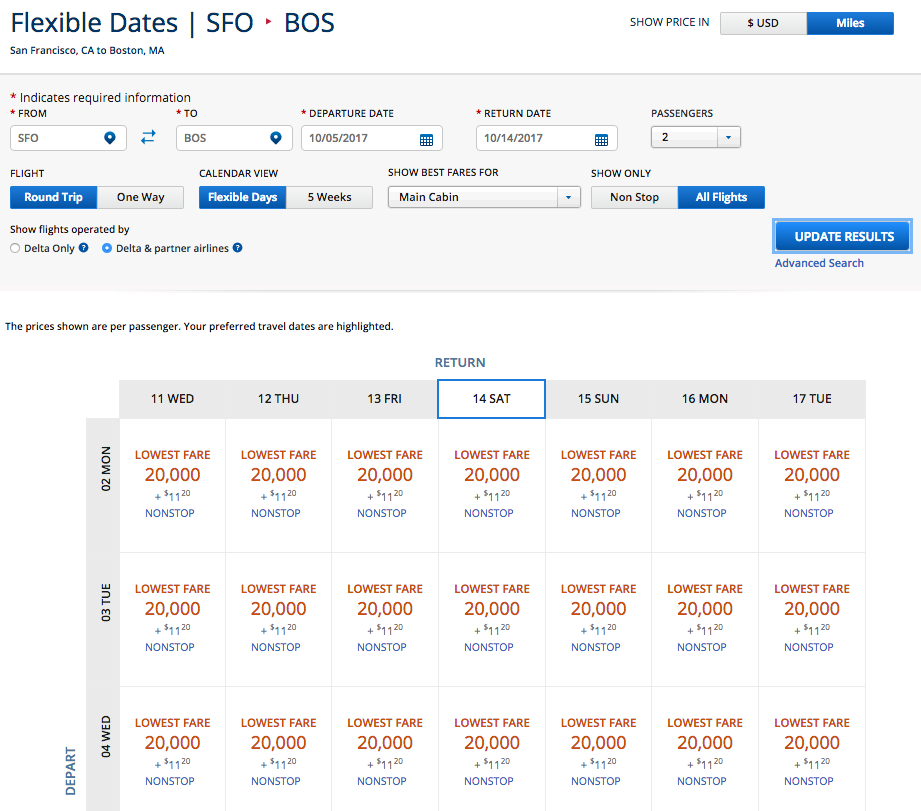The image size is (921, 811).
Task: Show only Non Stop flights
Action: point(634,197)
